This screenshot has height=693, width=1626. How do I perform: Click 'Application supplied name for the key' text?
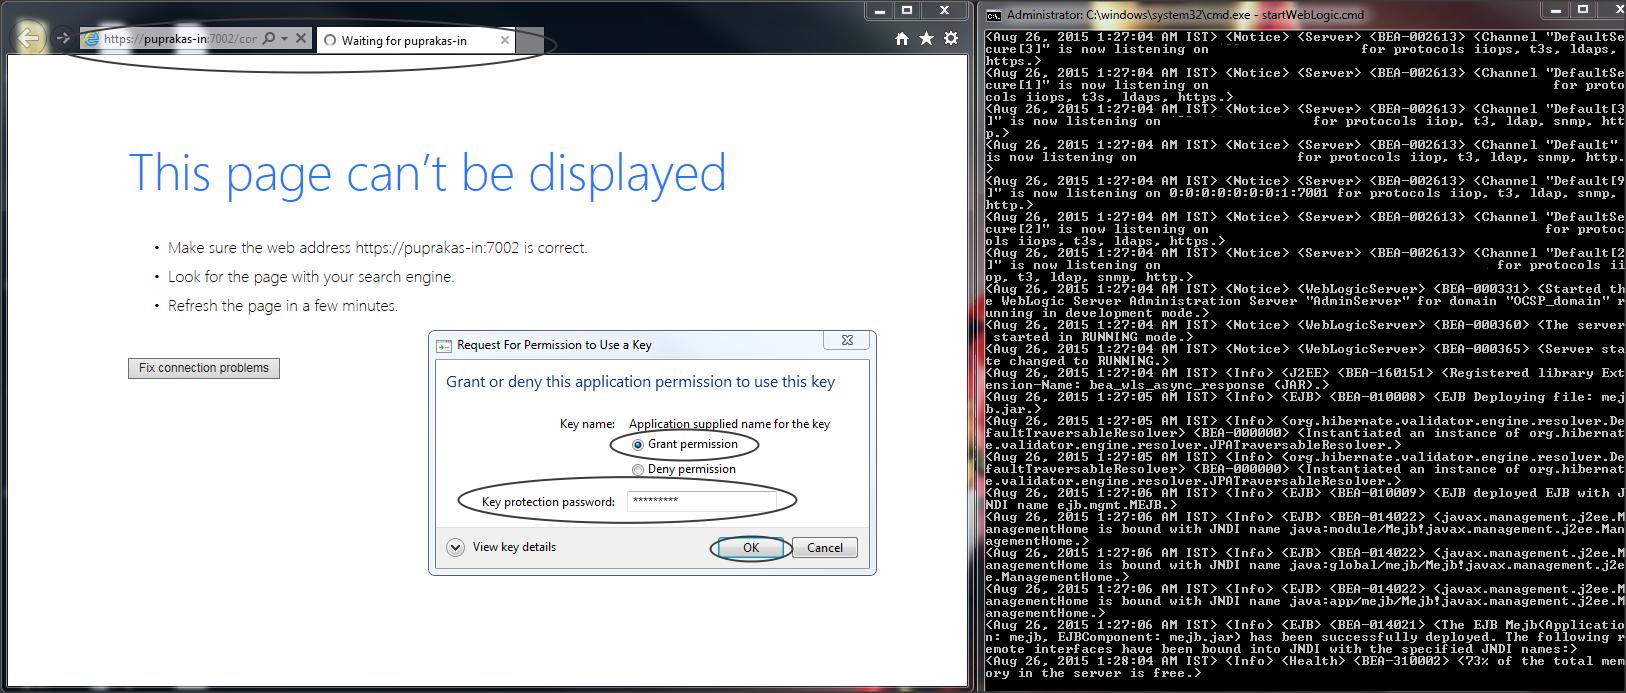click(729, 424)
